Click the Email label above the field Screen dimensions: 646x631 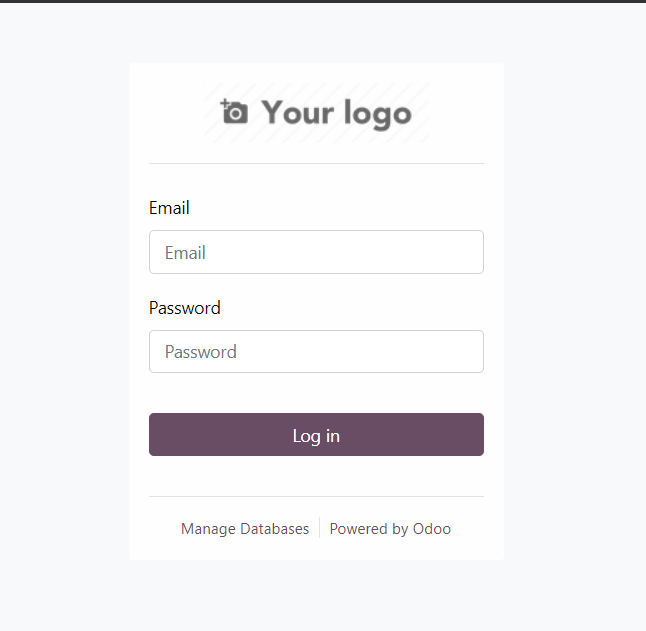coord(169,208)
